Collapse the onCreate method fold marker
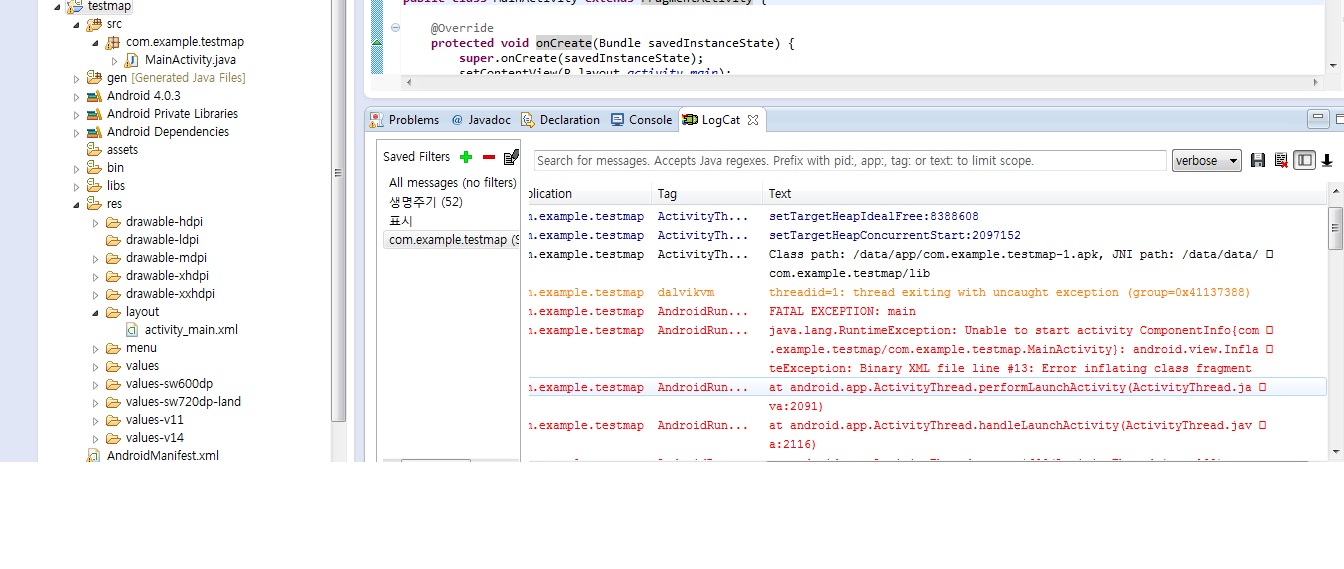 (396, 28)
